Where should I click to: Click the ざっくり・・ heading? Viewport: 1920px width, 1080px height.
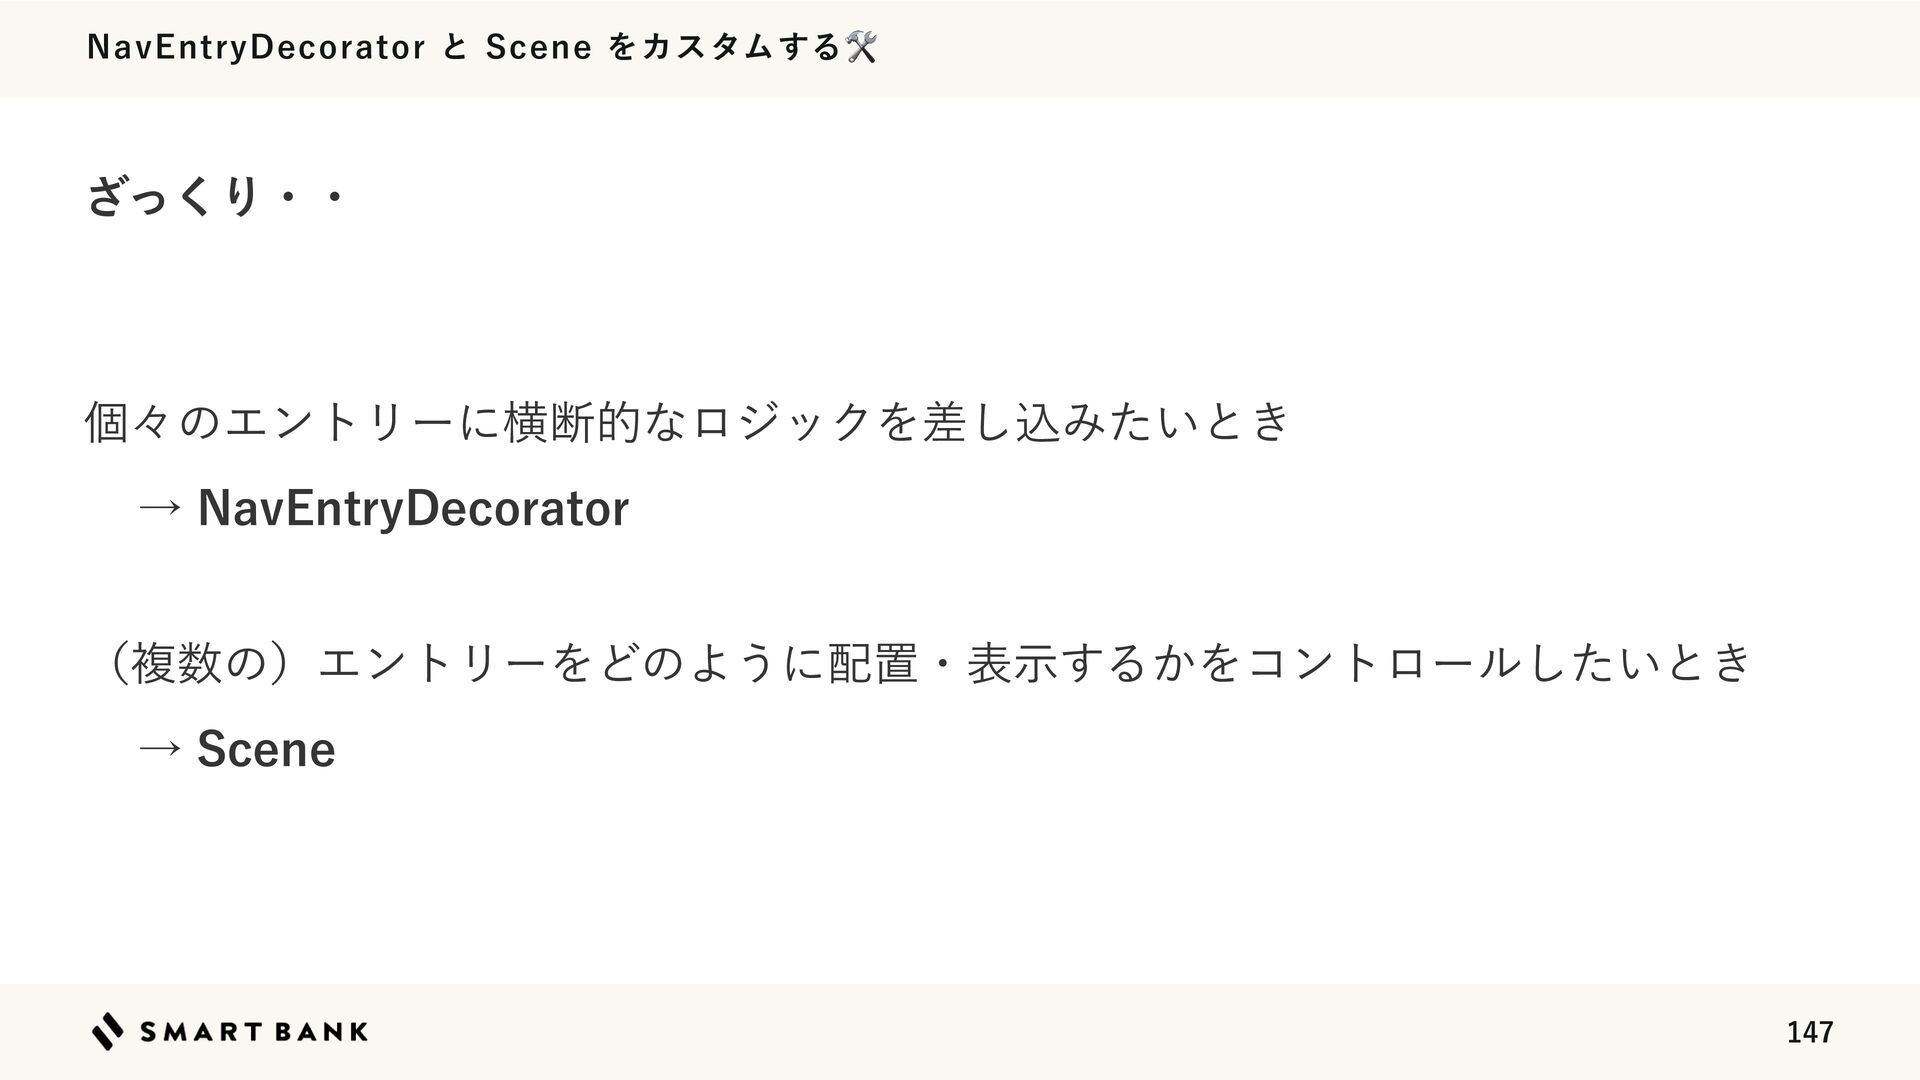[216, 197]
